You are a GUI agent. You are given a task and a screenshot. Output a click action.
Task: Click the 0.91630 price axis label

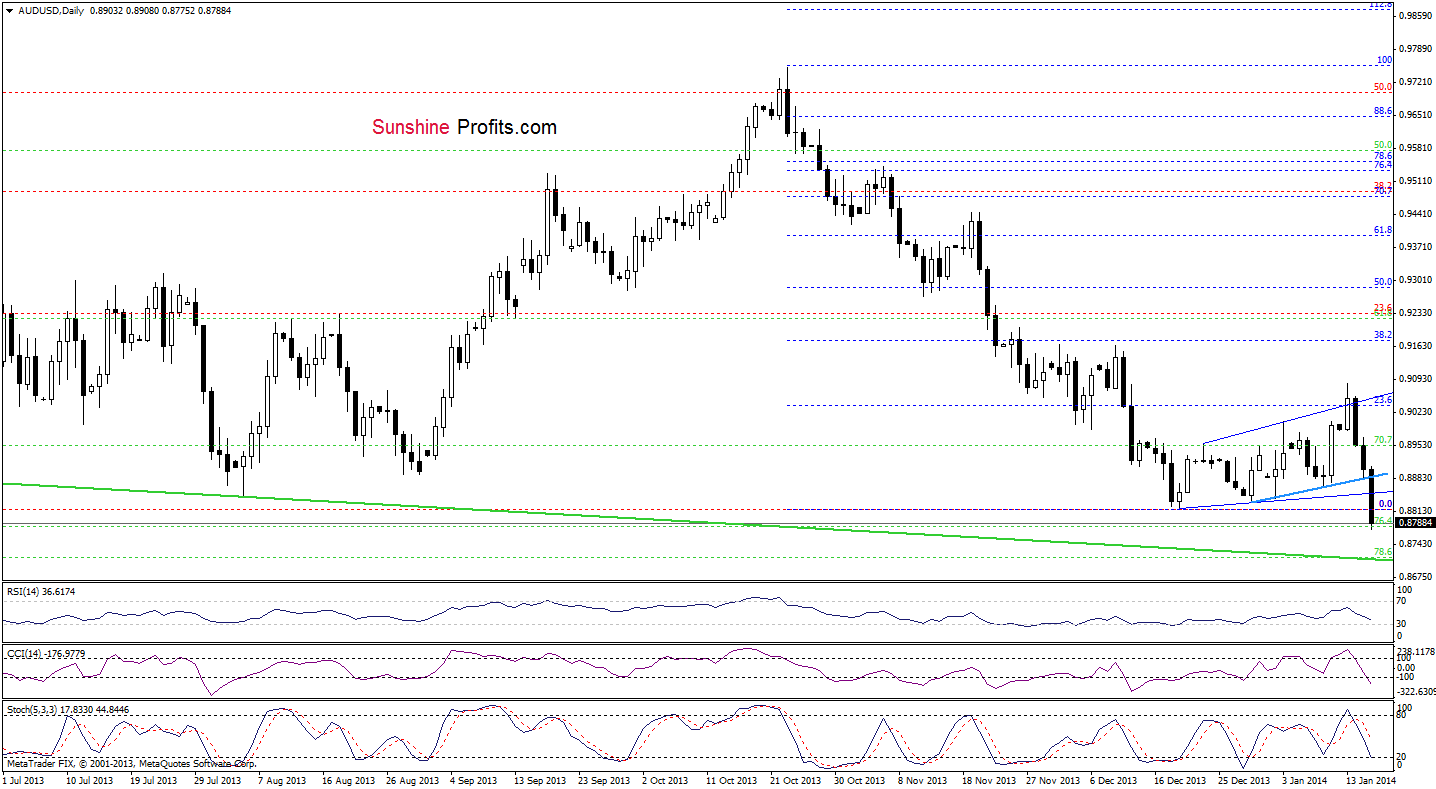(x=1417, y=346)
